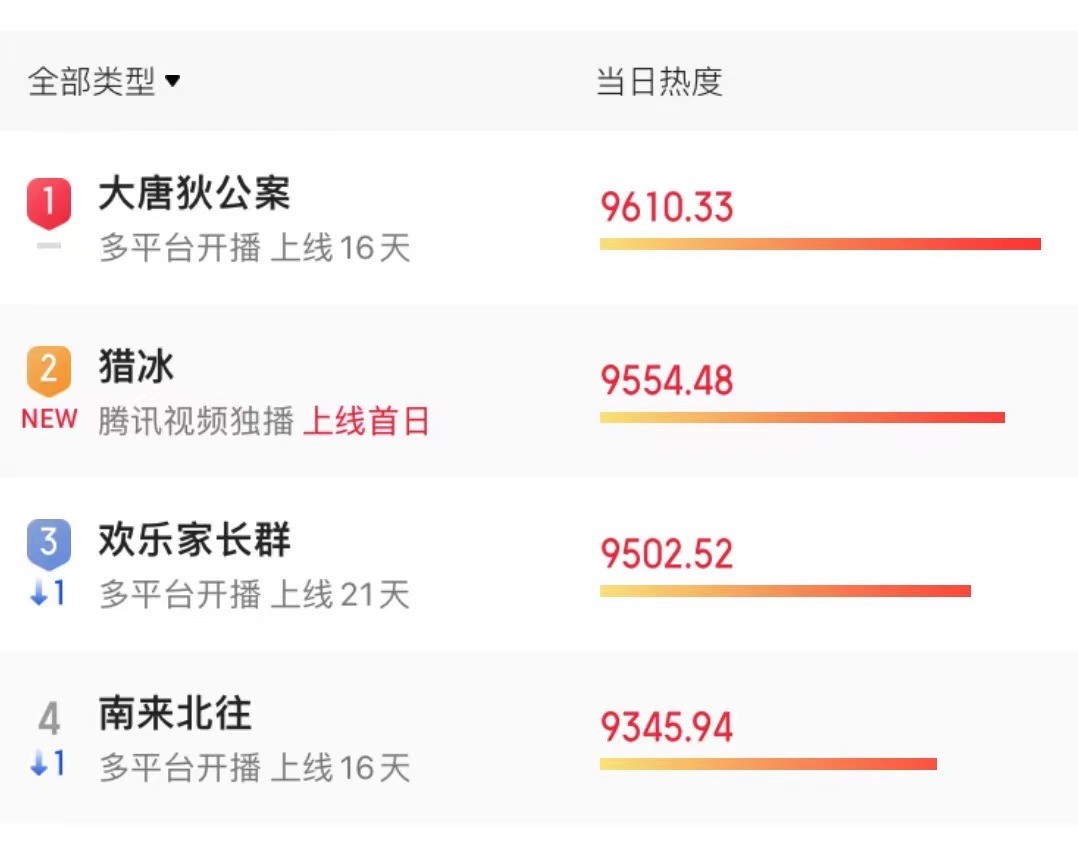Viewport: 1078px width, 845px height.
Task: Click the unchanged dash under rank 1
Action: [49, 245]
